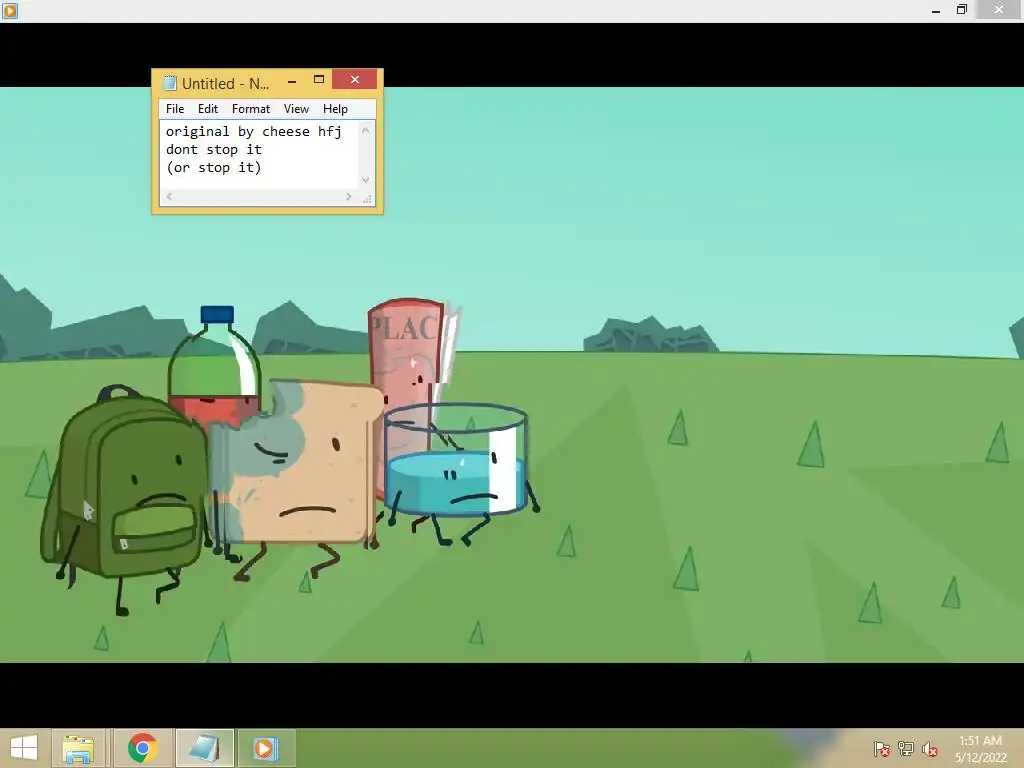Click the text '(or stop it)' line
1024x768 pixels.
214,168
